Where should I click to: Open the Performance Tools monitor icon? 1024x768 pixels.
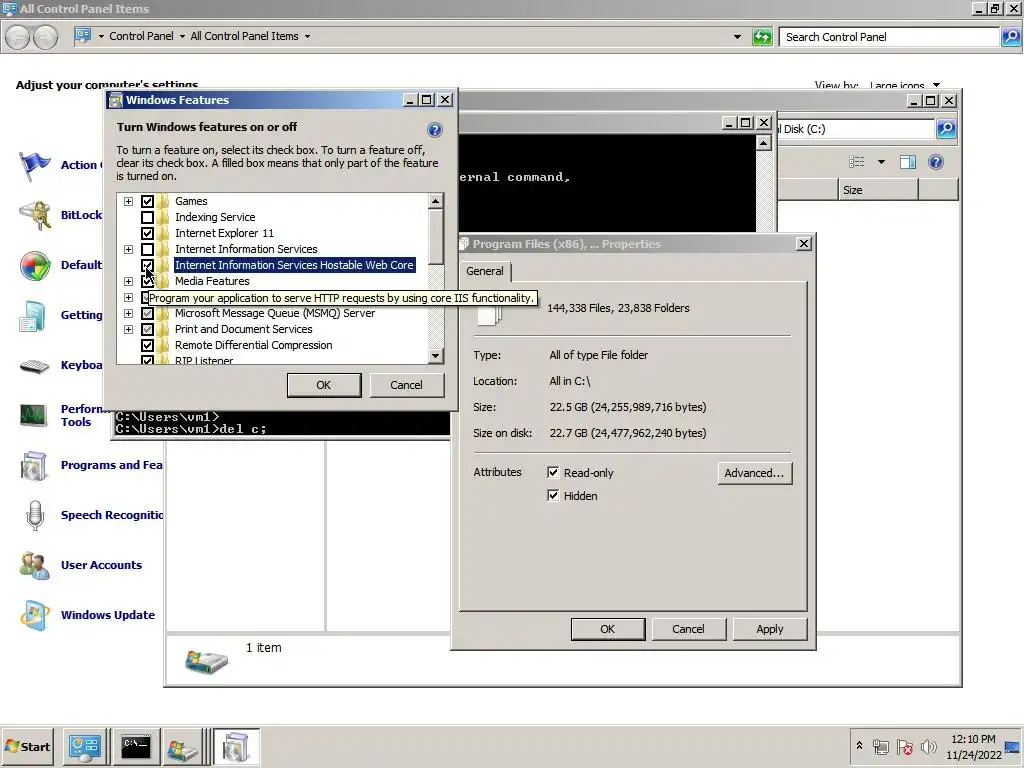coord(33,415)
